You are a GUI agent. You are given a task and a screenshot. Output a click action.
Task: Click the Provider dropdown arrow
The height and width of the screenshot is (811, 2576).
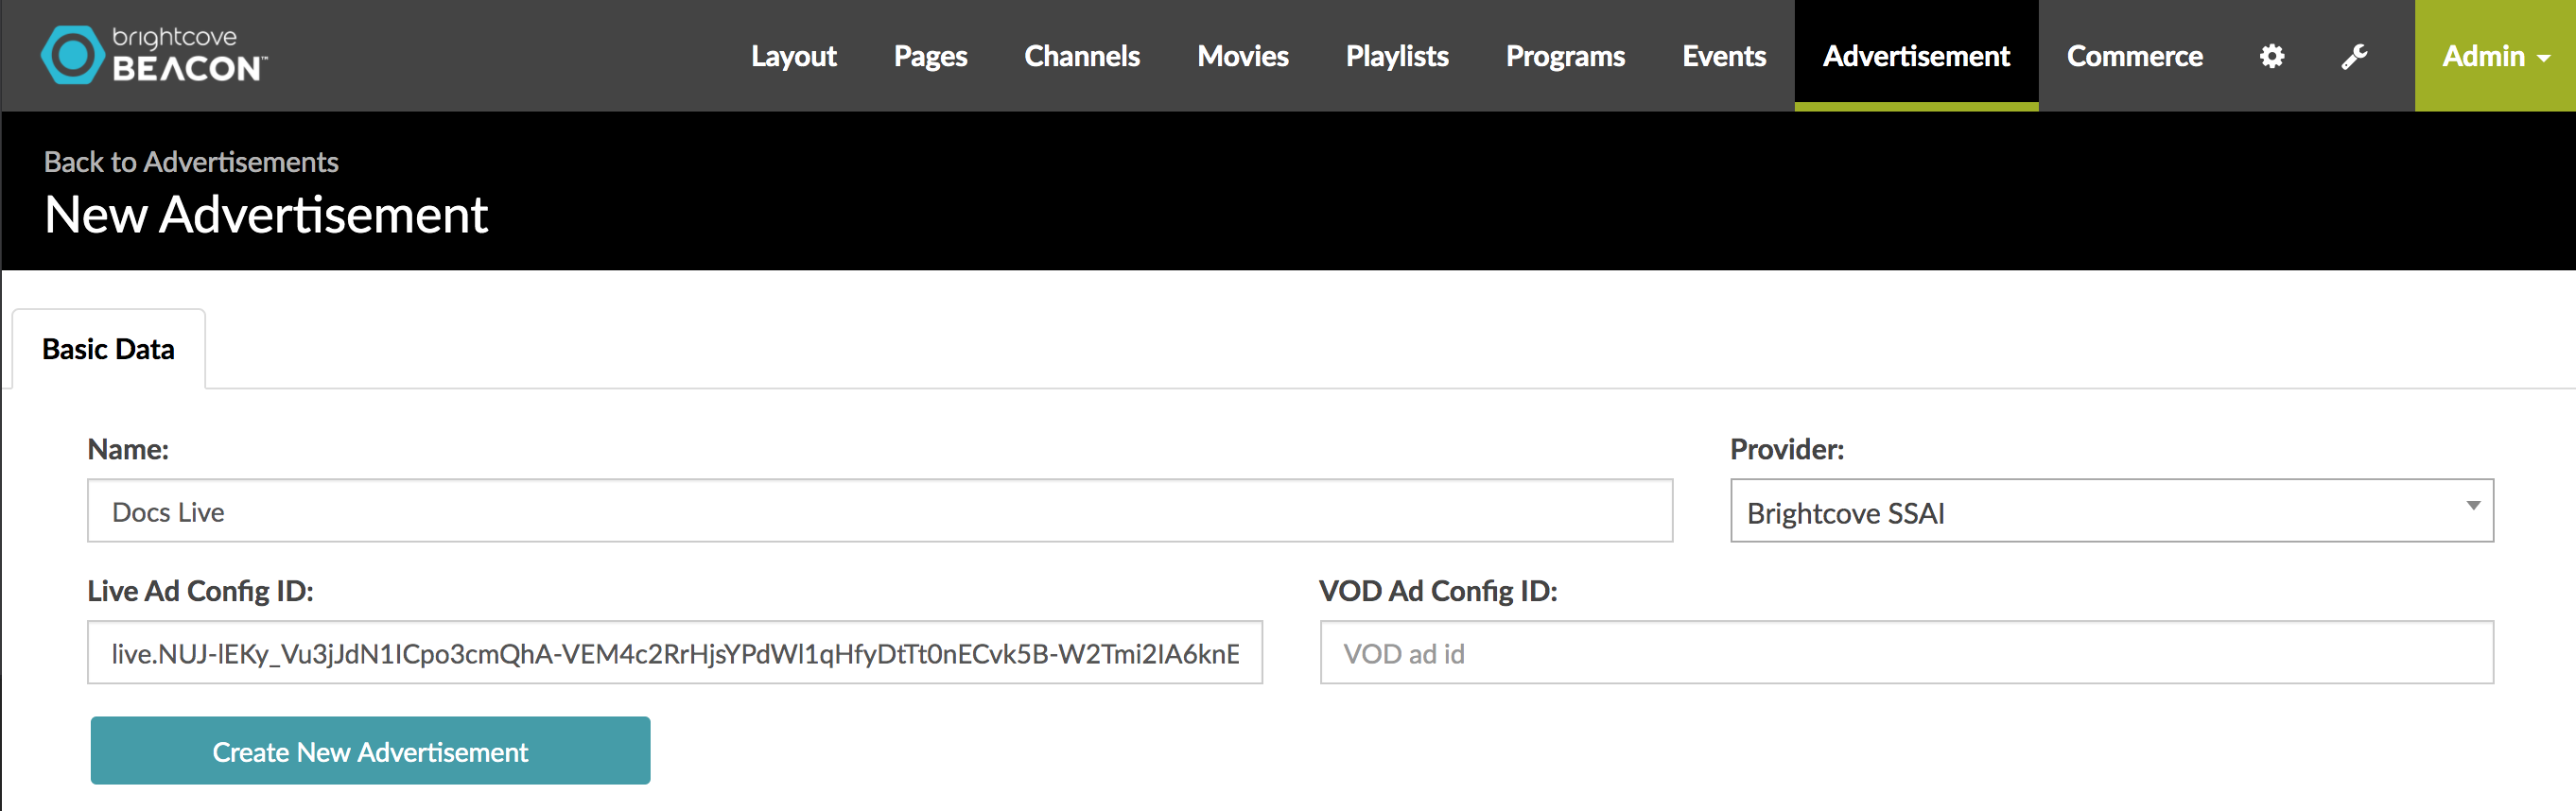2473,506
